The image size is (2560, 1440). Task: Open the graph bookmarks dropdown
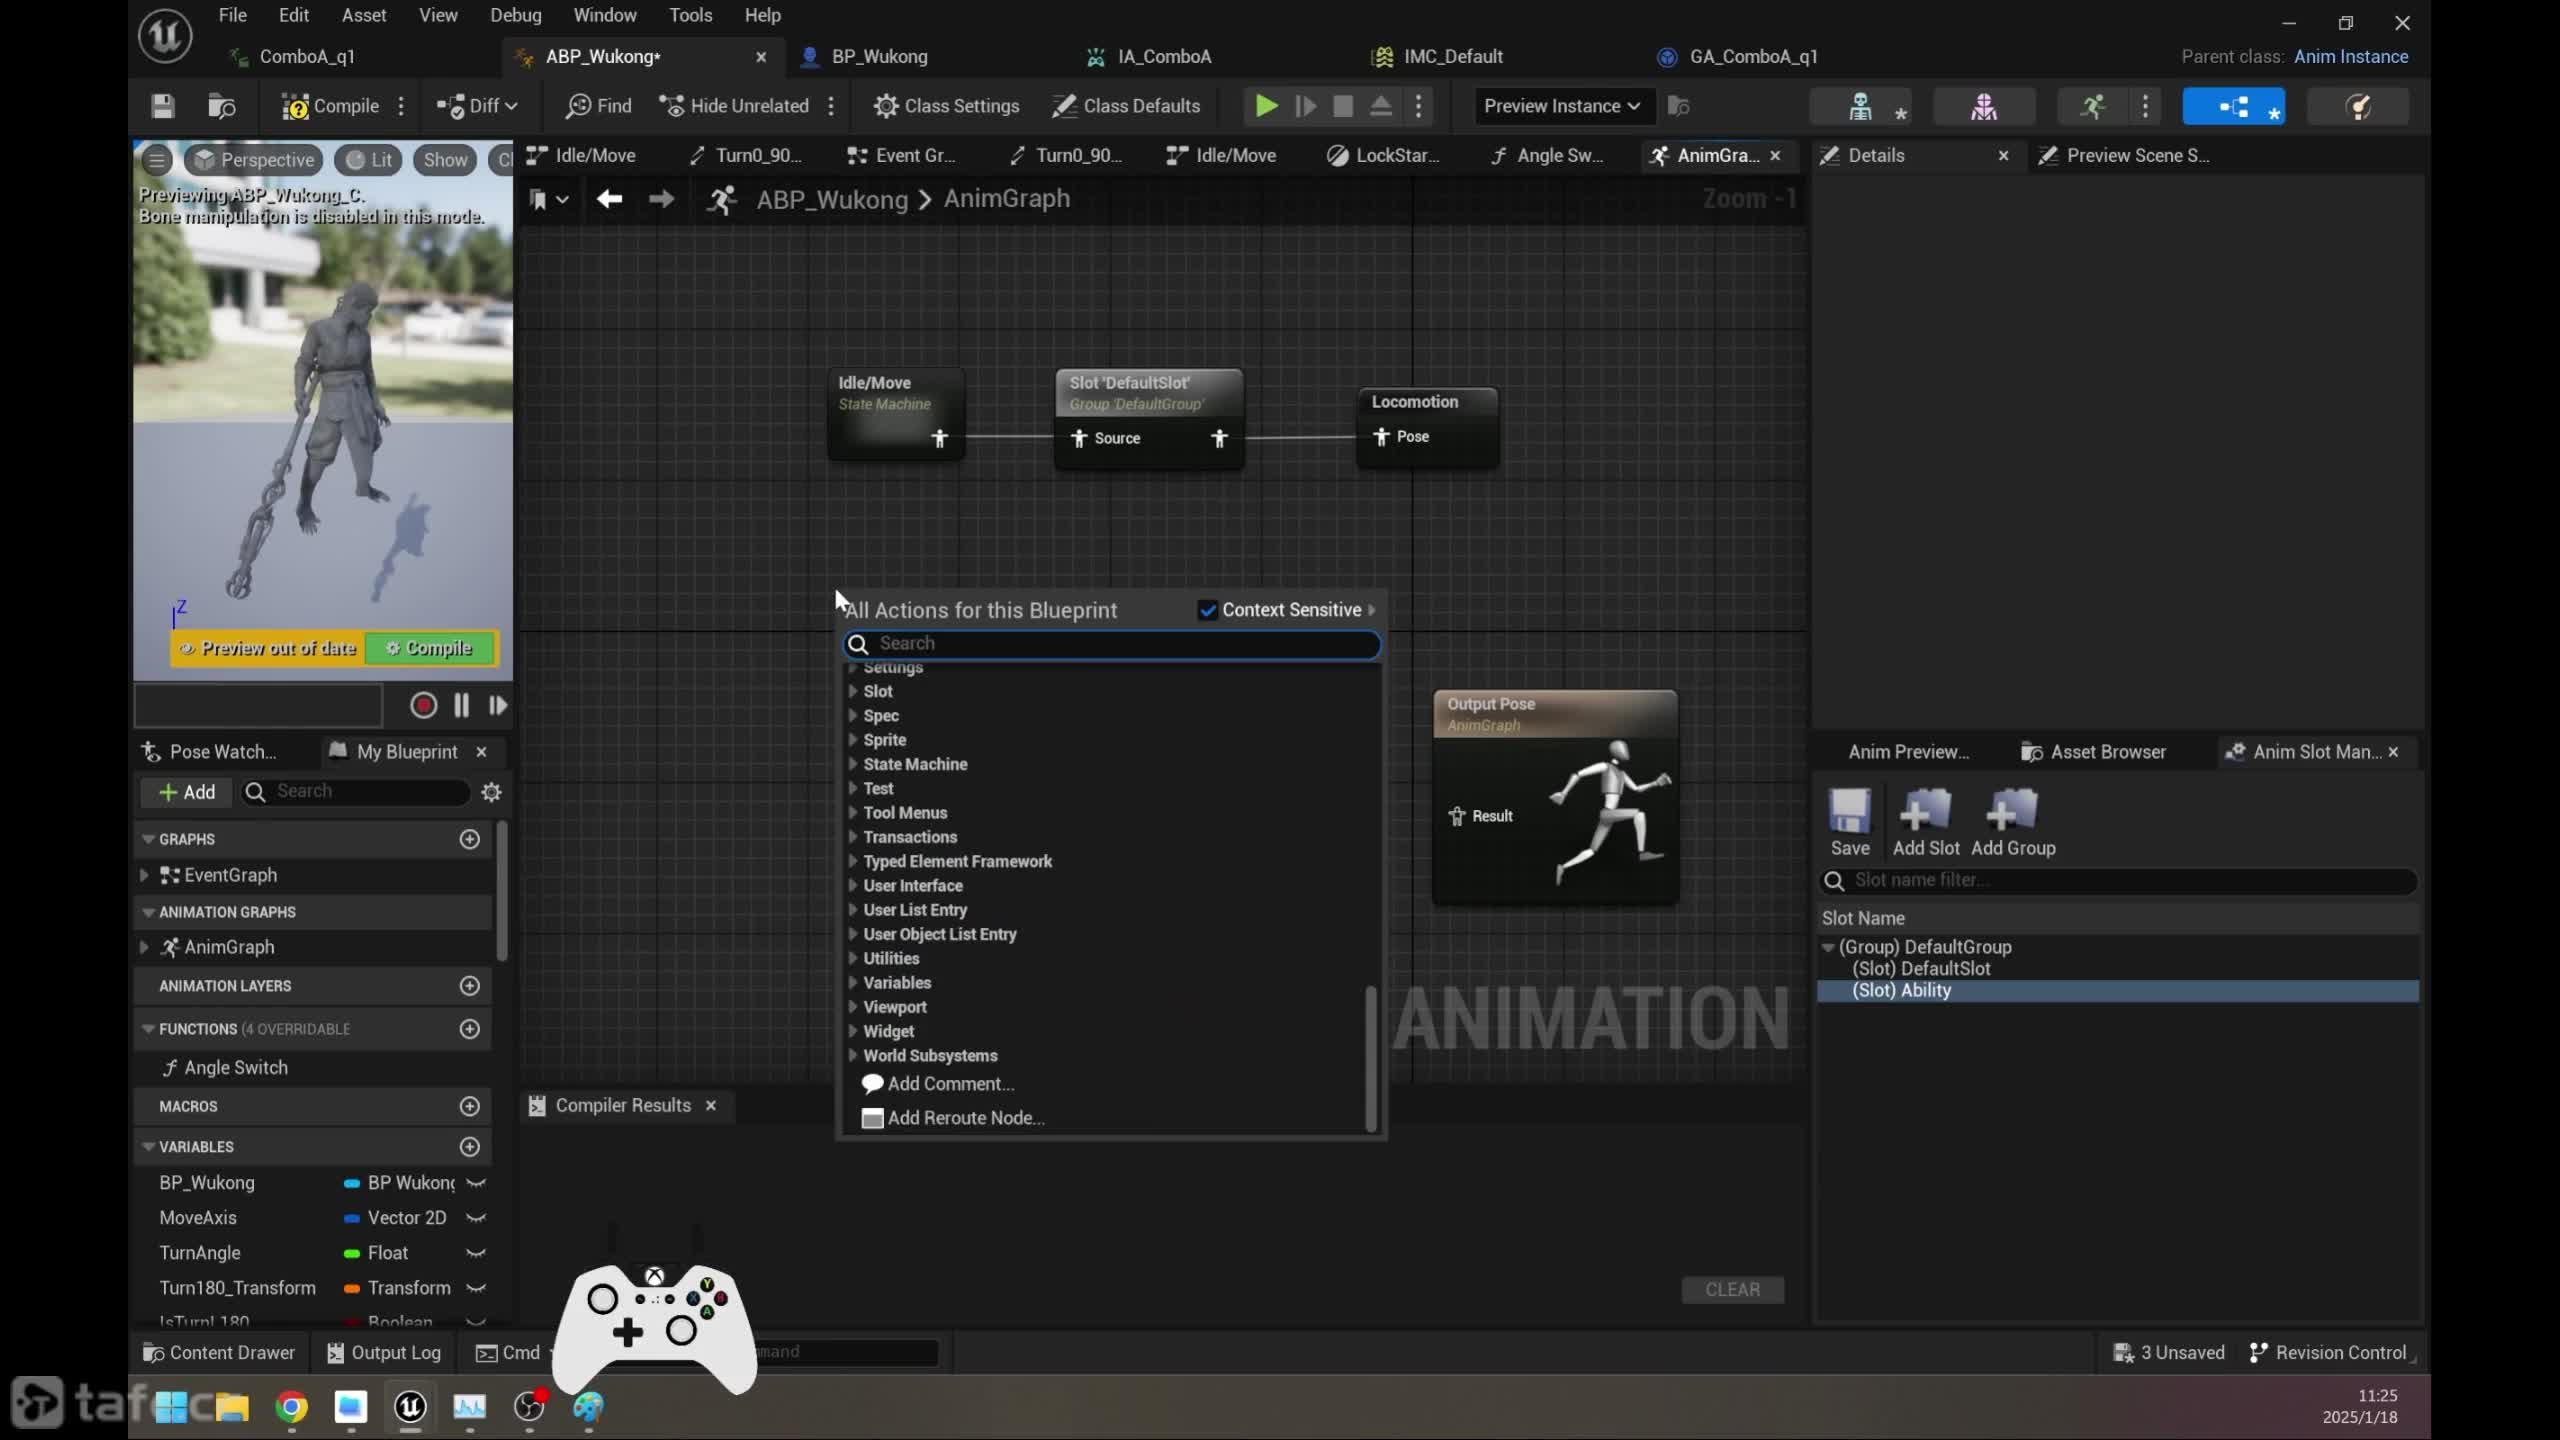click(x=549, y=199)
